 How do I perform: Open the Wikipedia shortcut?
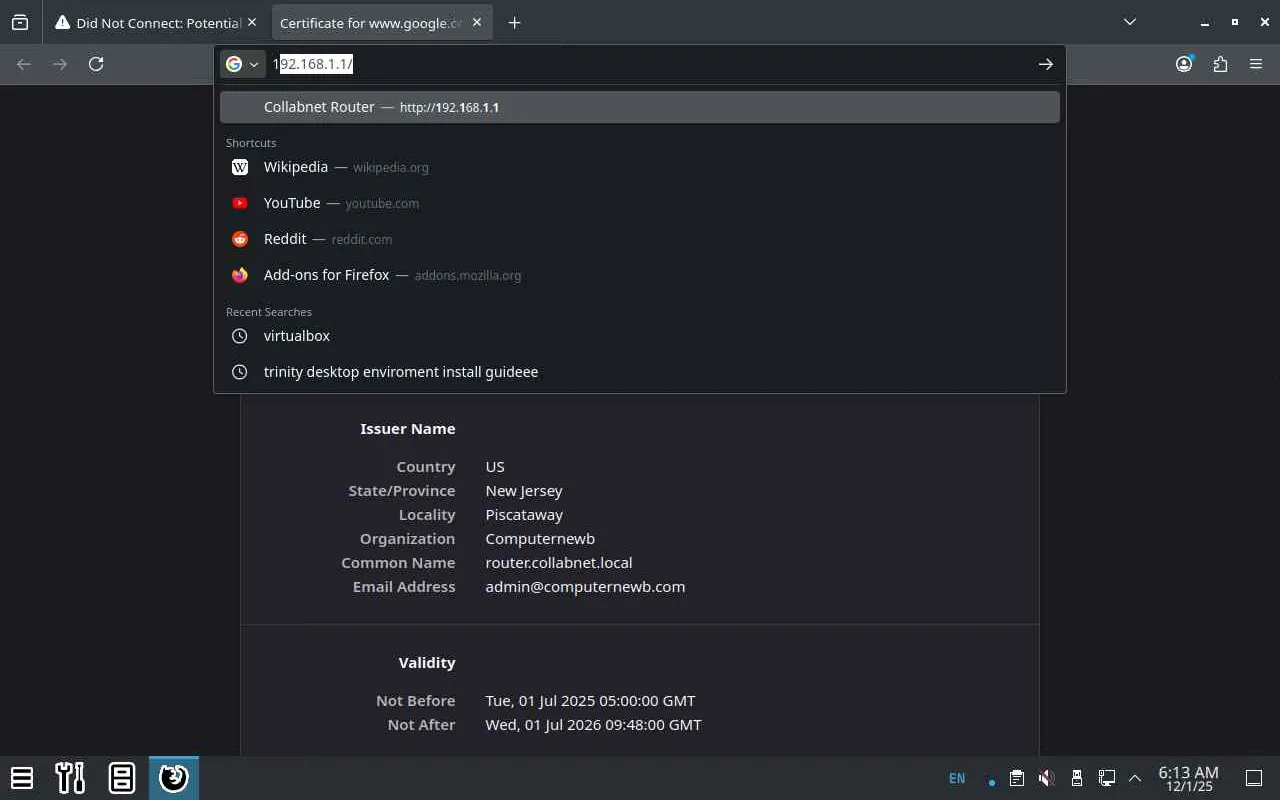[640, 167]
